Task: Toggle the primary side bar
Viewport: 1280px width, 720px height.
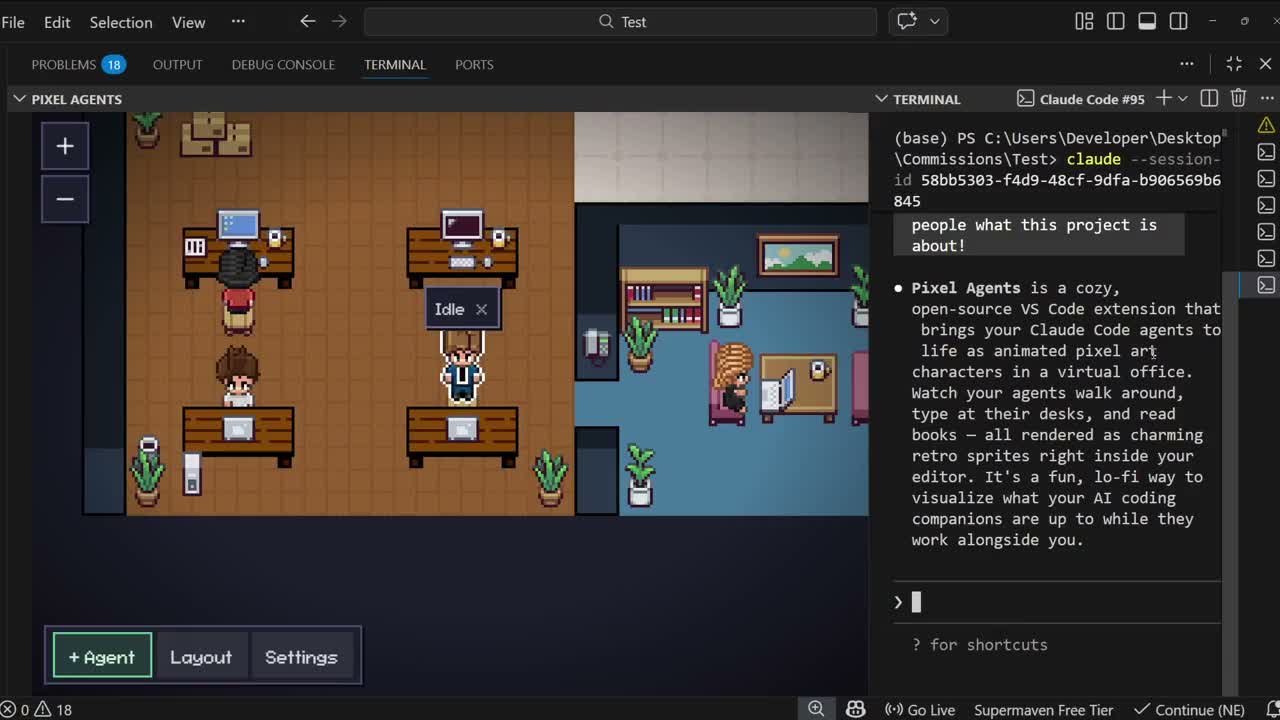Action: click(1116, 21)
